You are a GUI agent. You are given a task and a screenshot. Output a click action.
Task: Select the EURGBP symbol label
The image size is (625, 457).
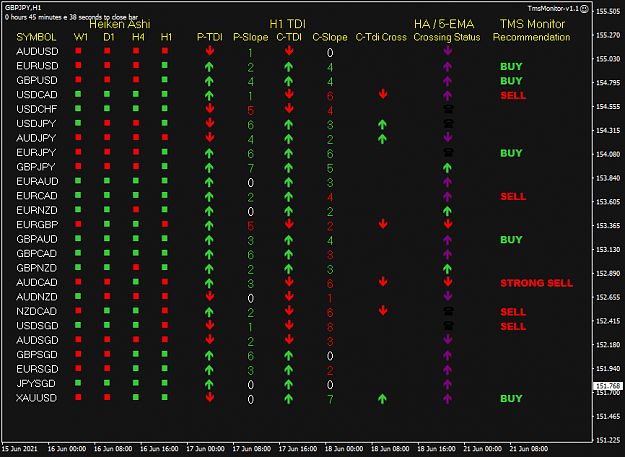(x=37, y=225)
